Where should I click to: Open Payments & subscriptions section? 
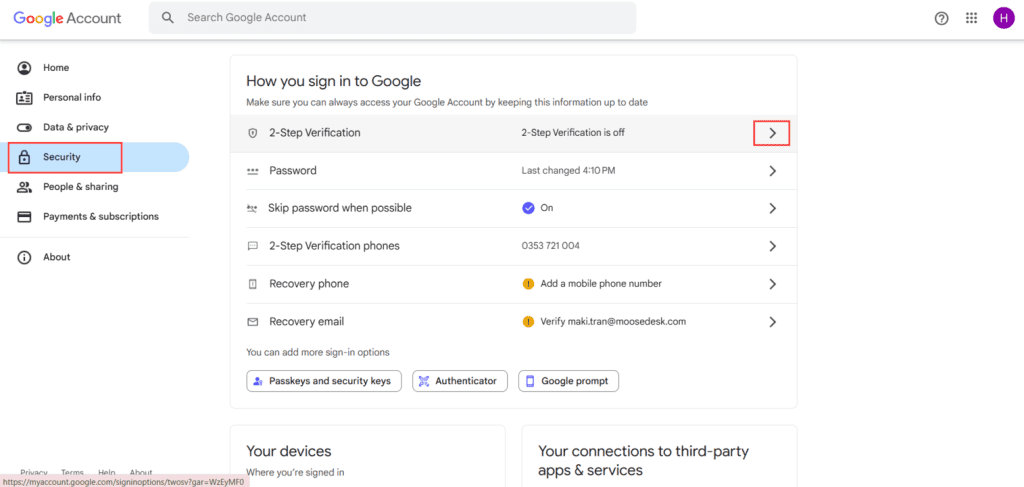[95, 217]
